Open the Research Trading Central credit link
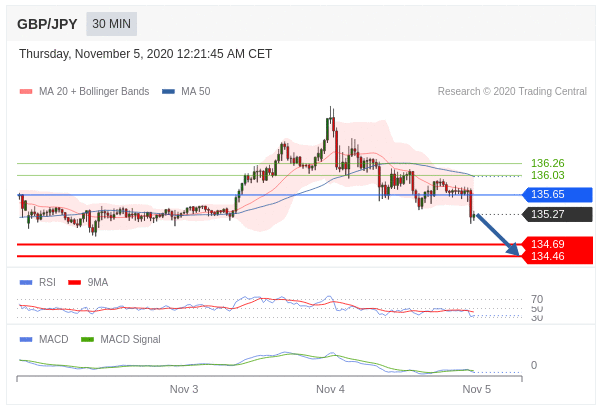Image resolution: width=599 pixels, height=409 pixels. [x=512, y=92]
